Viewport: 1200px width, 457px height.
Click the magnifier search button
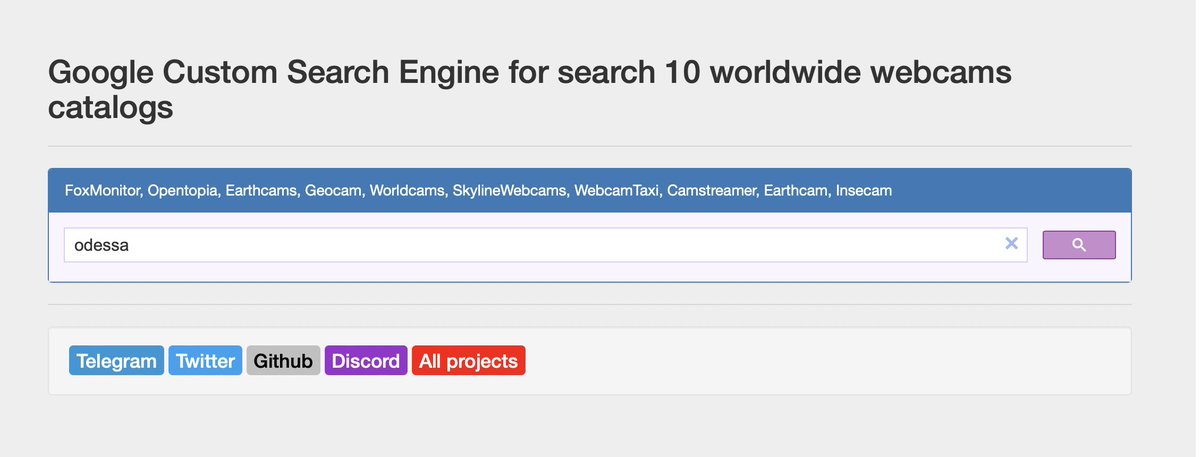tap(1079, 245)
